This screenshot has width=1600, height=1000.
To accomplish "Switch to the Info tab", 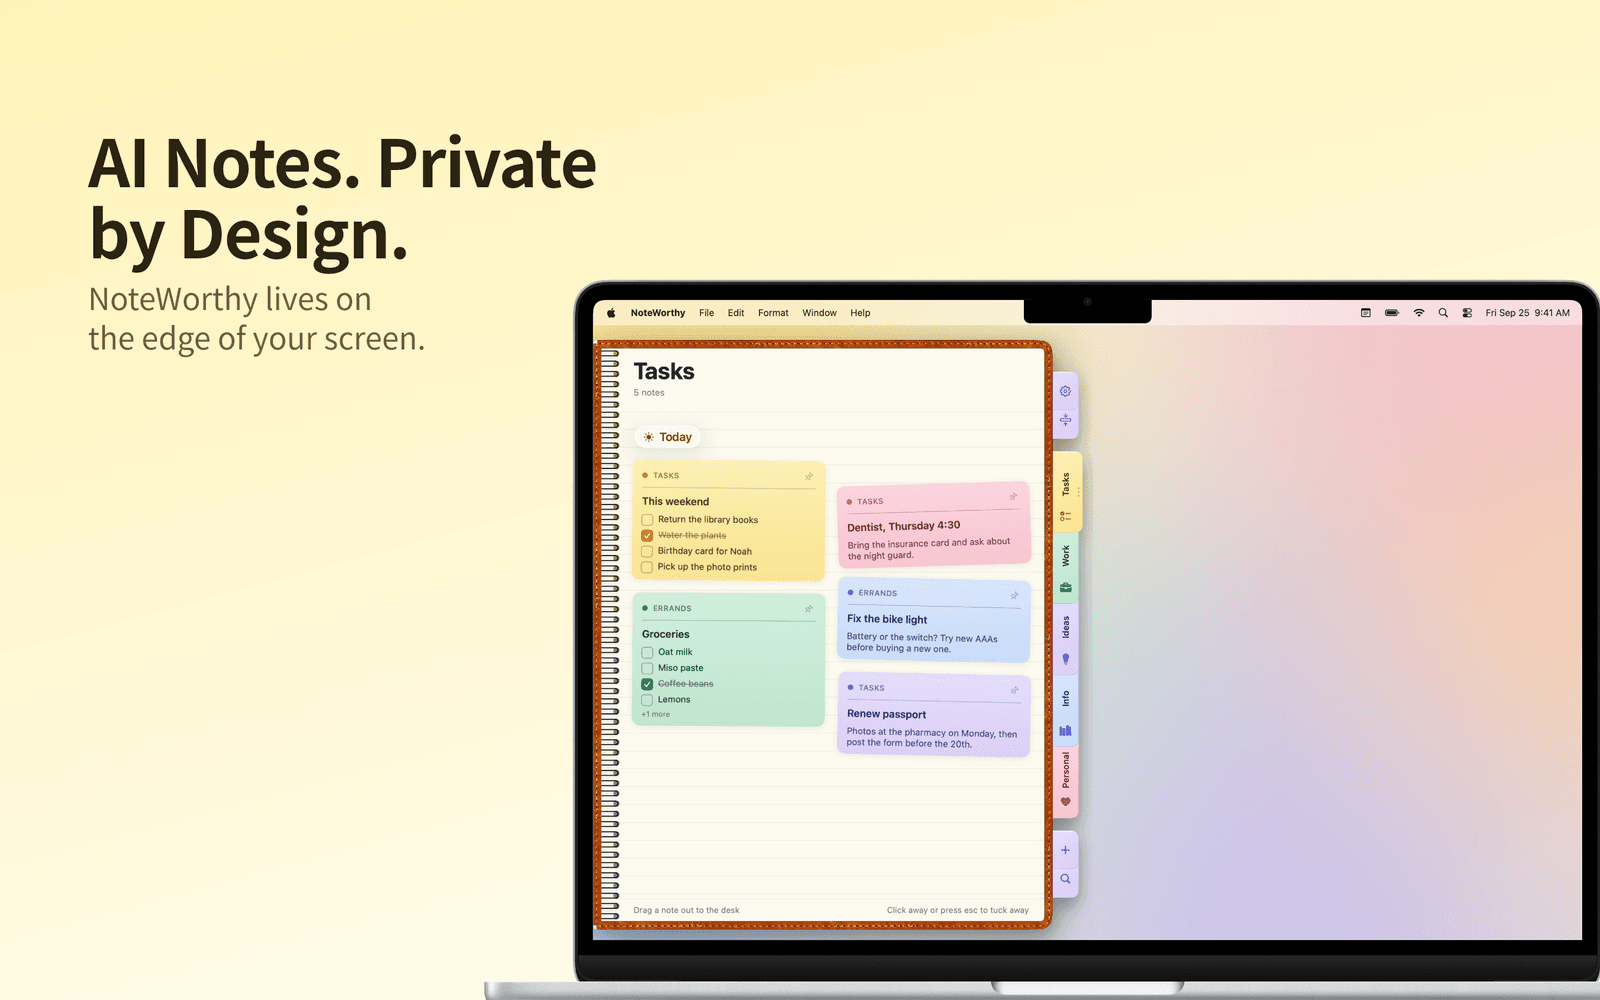I will 1066,712.
